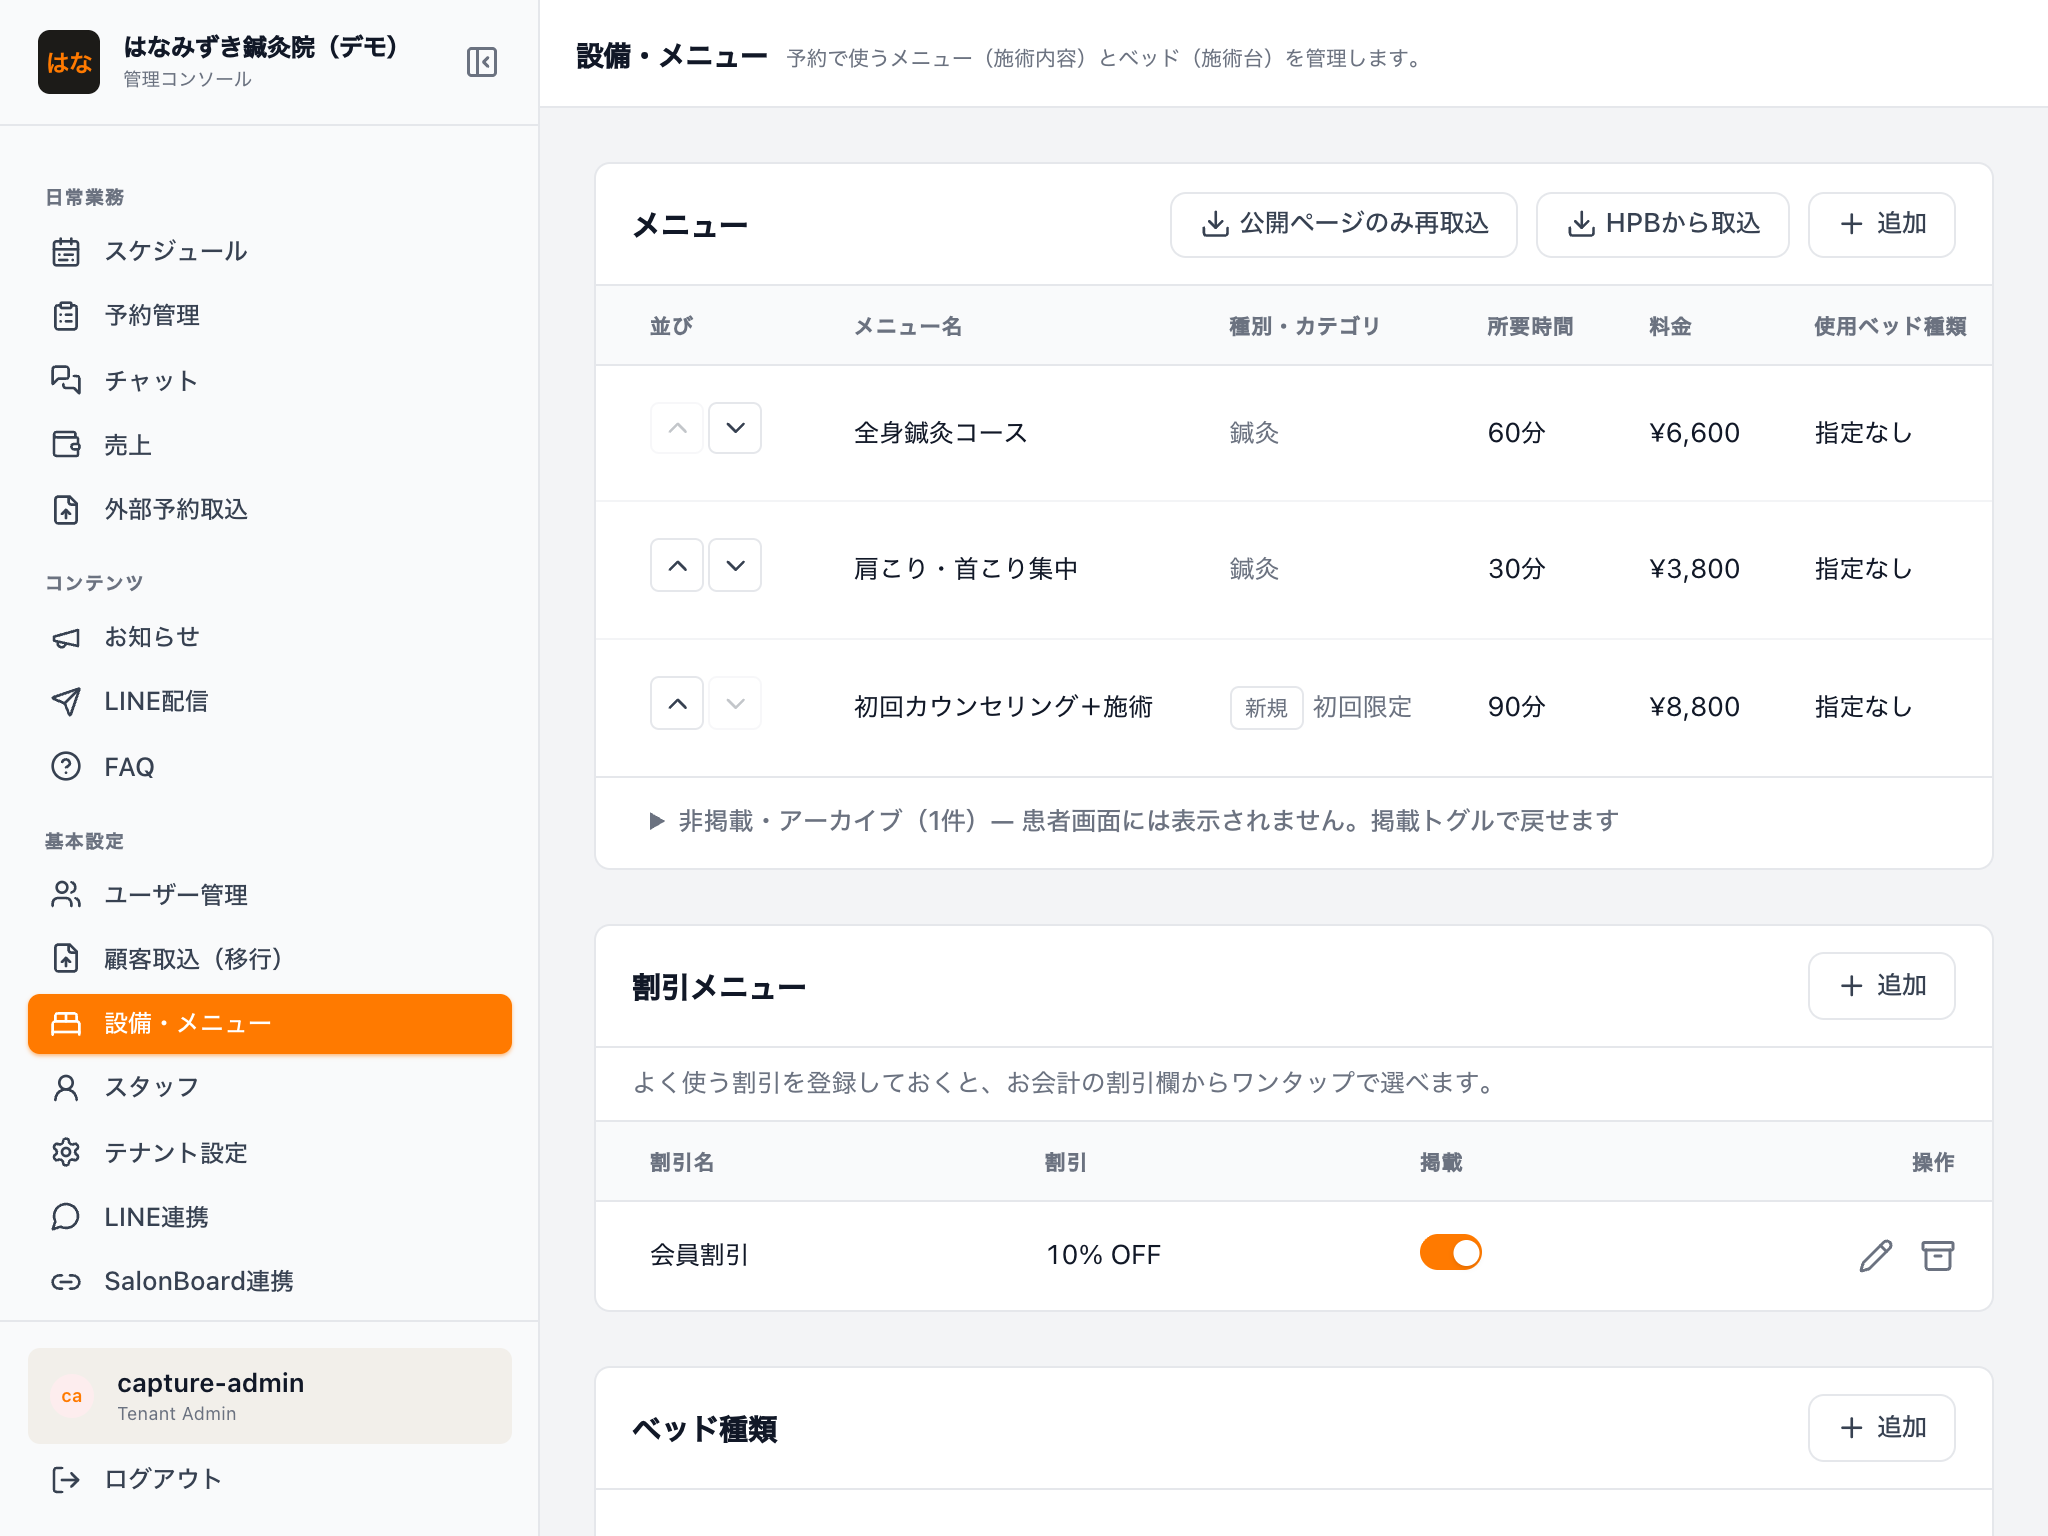Click the capture-admin avatar circle

[72, 1396]
